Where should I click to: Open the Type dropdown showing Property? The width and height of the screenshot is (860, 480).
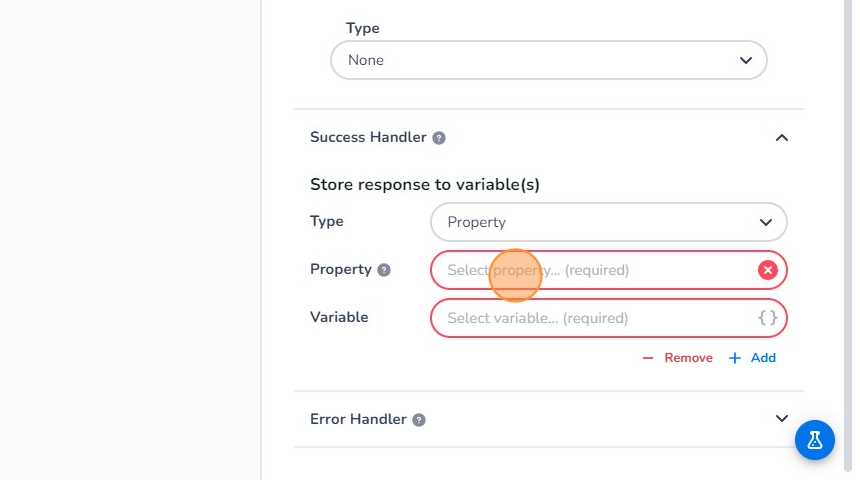(608, 222)
